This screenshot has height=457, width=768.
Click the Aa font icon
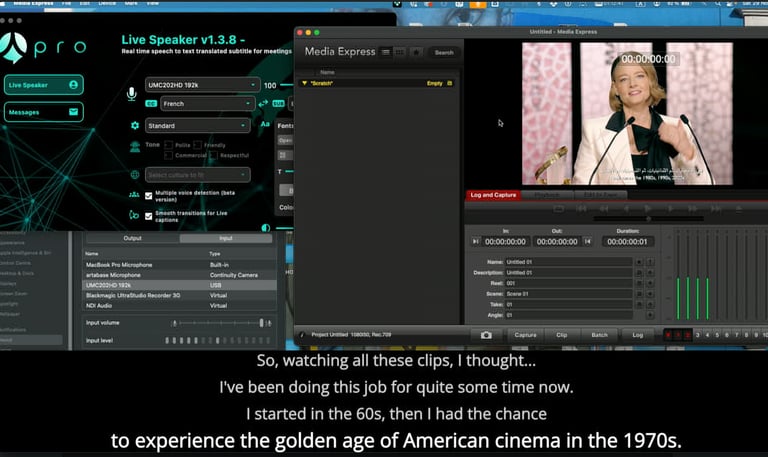[265, 124]
